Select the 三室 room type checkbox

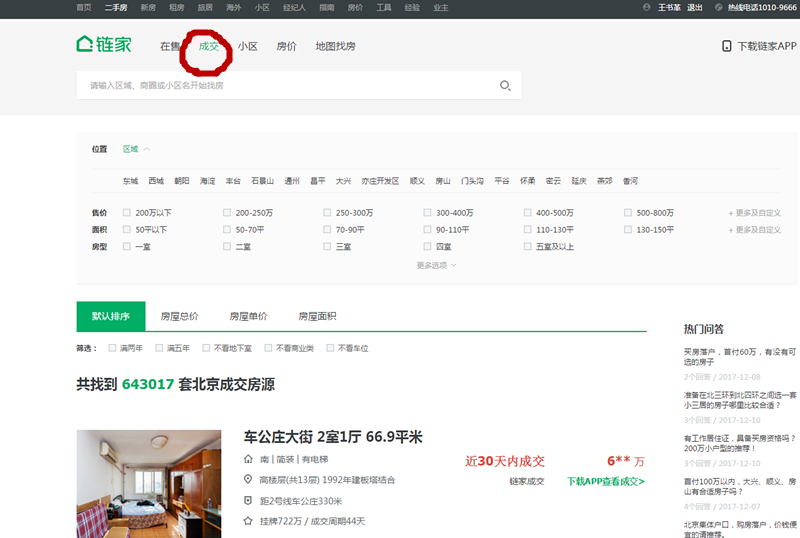pyautogui.click(x=327, y=247)
